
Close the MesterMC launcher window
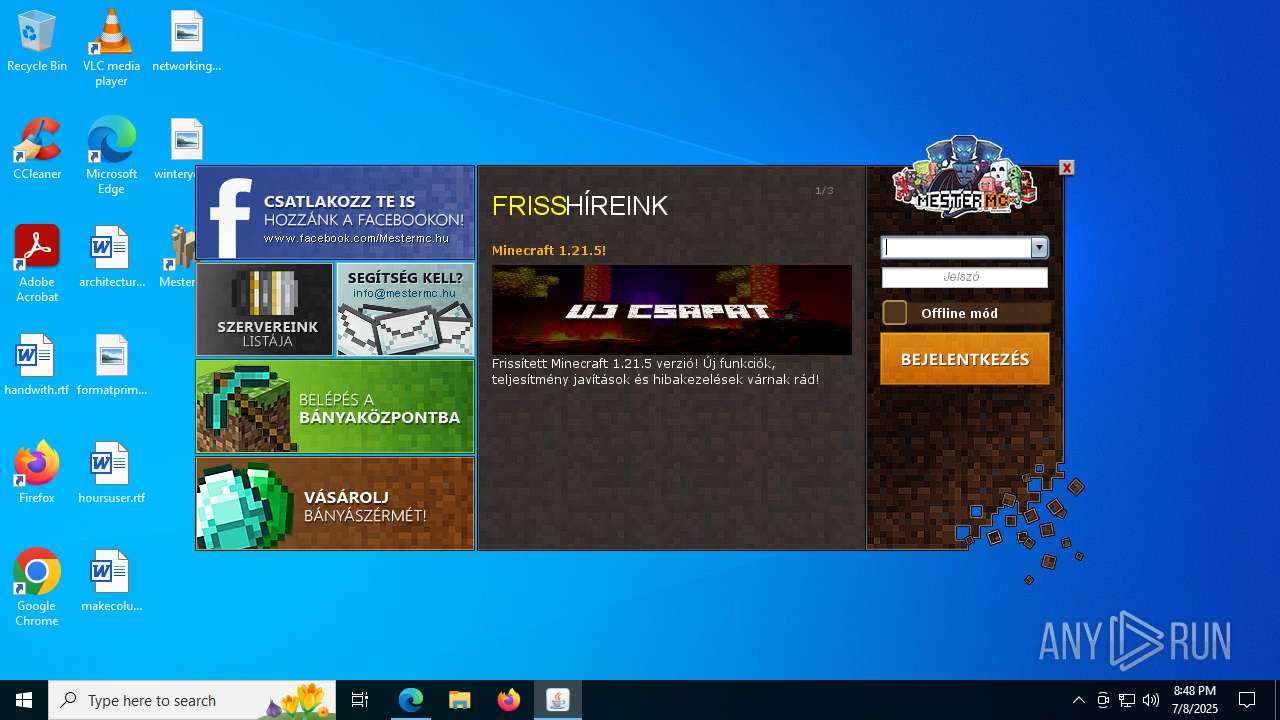tap(1067, 168)
